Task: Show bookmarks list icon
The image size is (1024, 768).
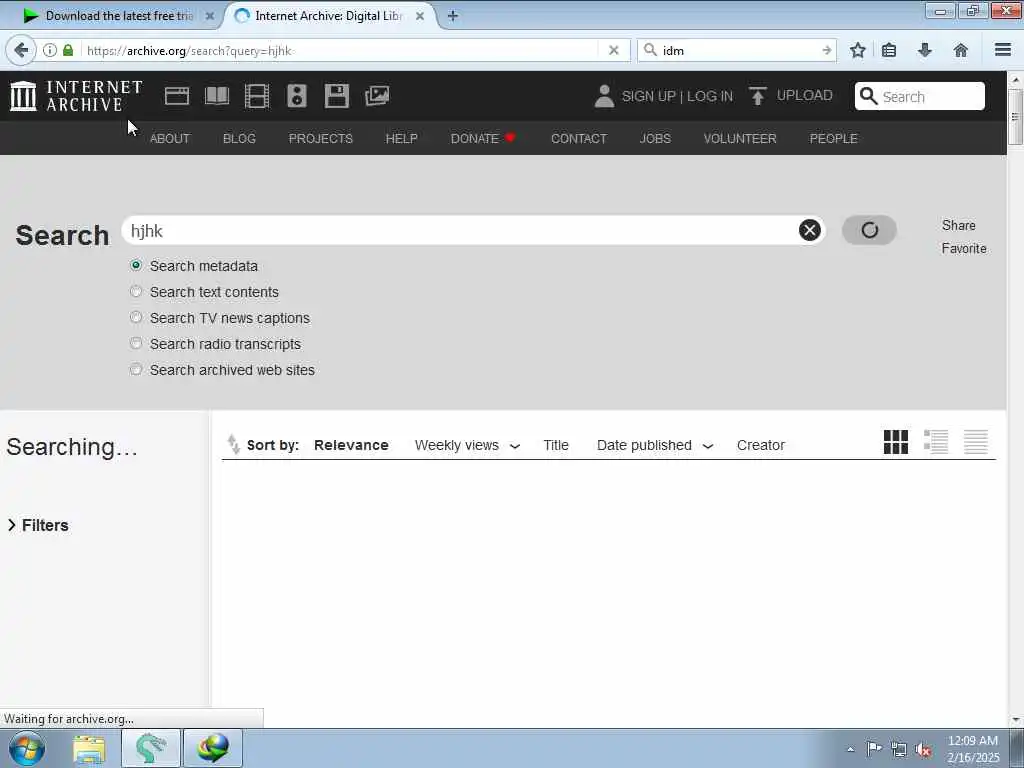Action: 889,50
